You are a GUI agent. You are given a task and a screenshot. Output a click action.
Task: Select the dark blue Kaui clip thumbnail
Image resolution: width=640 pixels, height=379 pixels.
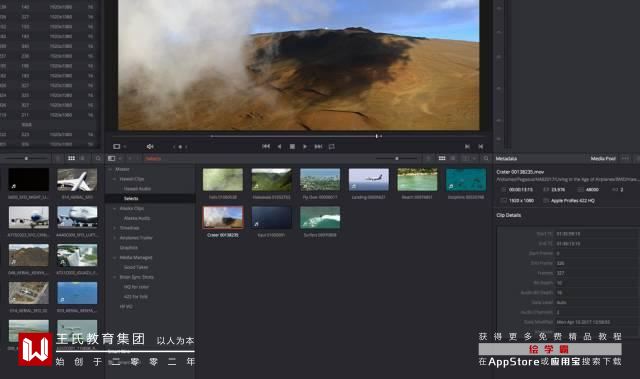point(271,217)
